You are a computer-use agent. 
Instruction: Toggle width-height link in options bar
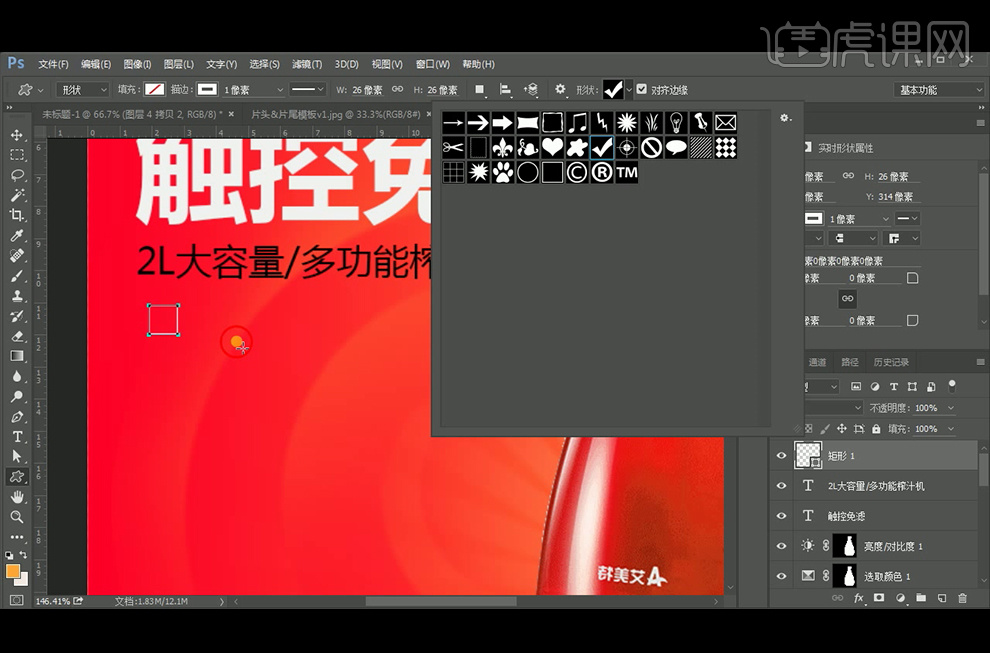click(397, 90)
